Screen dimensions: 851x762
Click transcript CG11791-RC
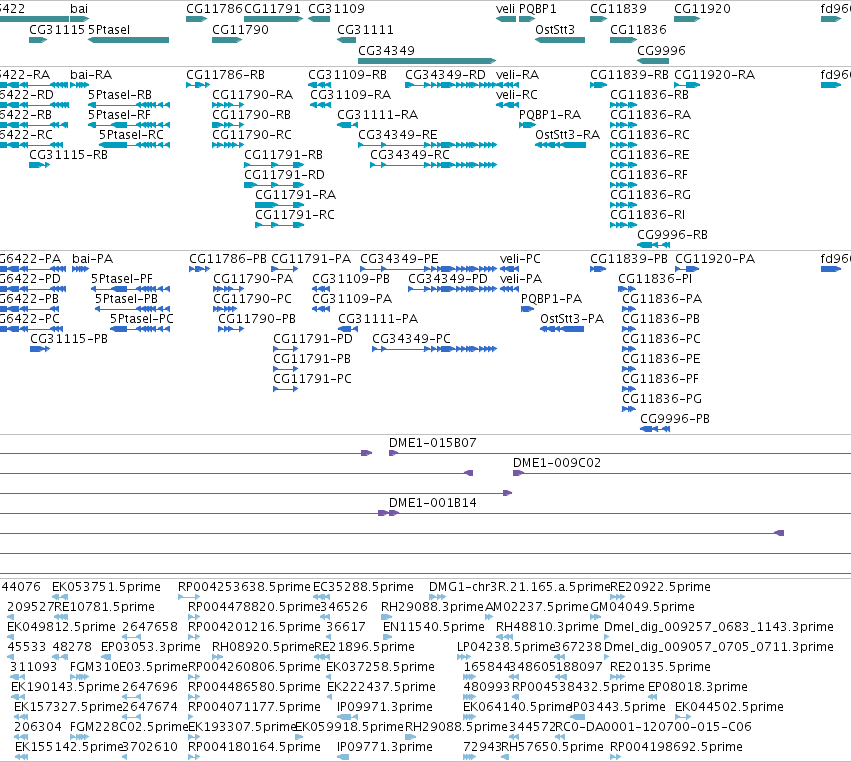295,215
